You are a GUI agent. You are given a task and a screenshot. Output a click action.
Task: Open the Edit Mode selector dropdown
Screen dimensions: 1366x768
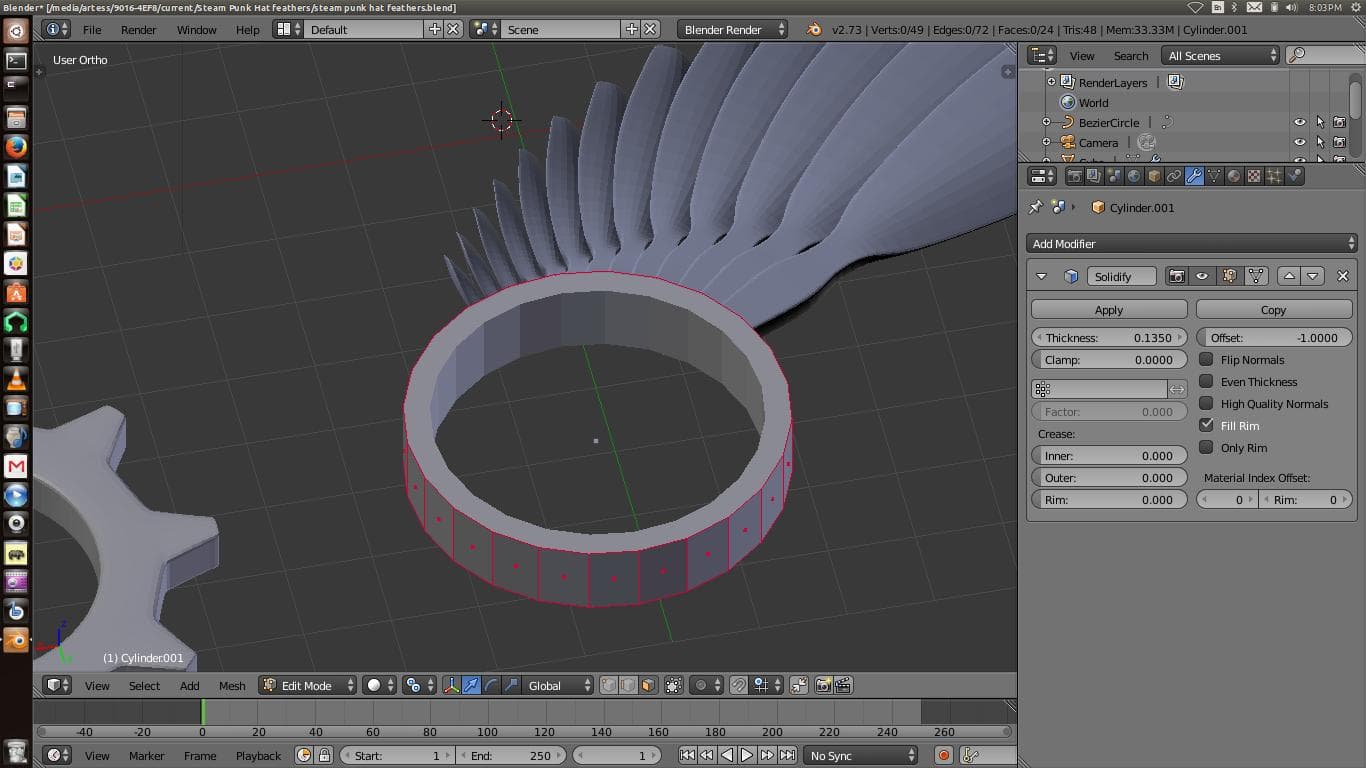click(x=308, y=685)
